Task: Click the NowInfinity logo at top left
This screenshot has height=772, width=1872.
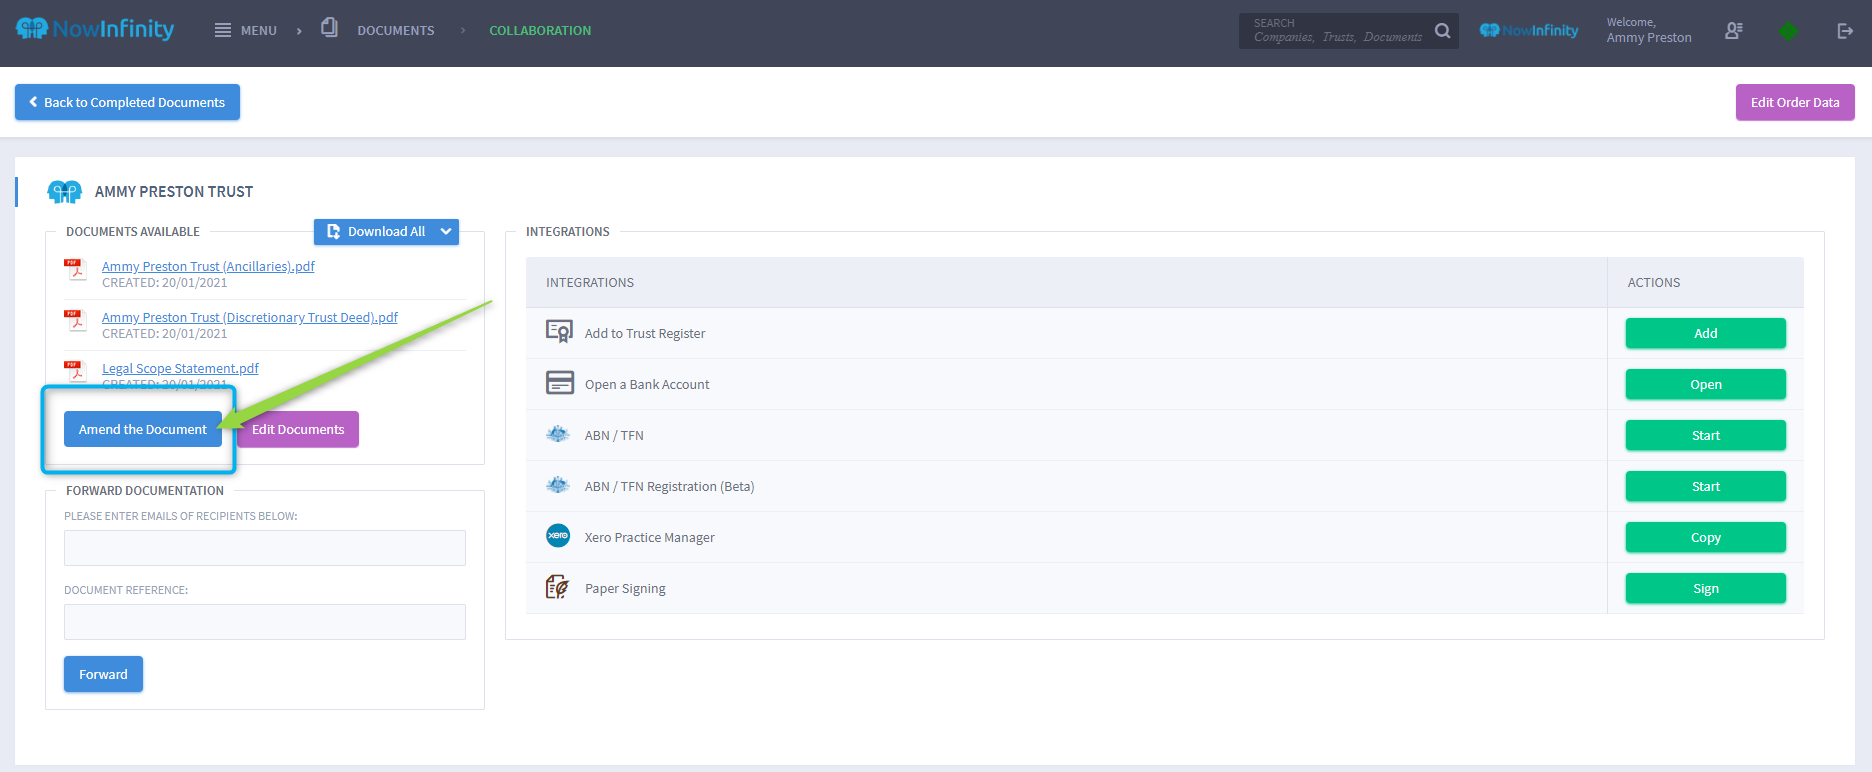Action: pyautogui.click(x=95, y=29)
